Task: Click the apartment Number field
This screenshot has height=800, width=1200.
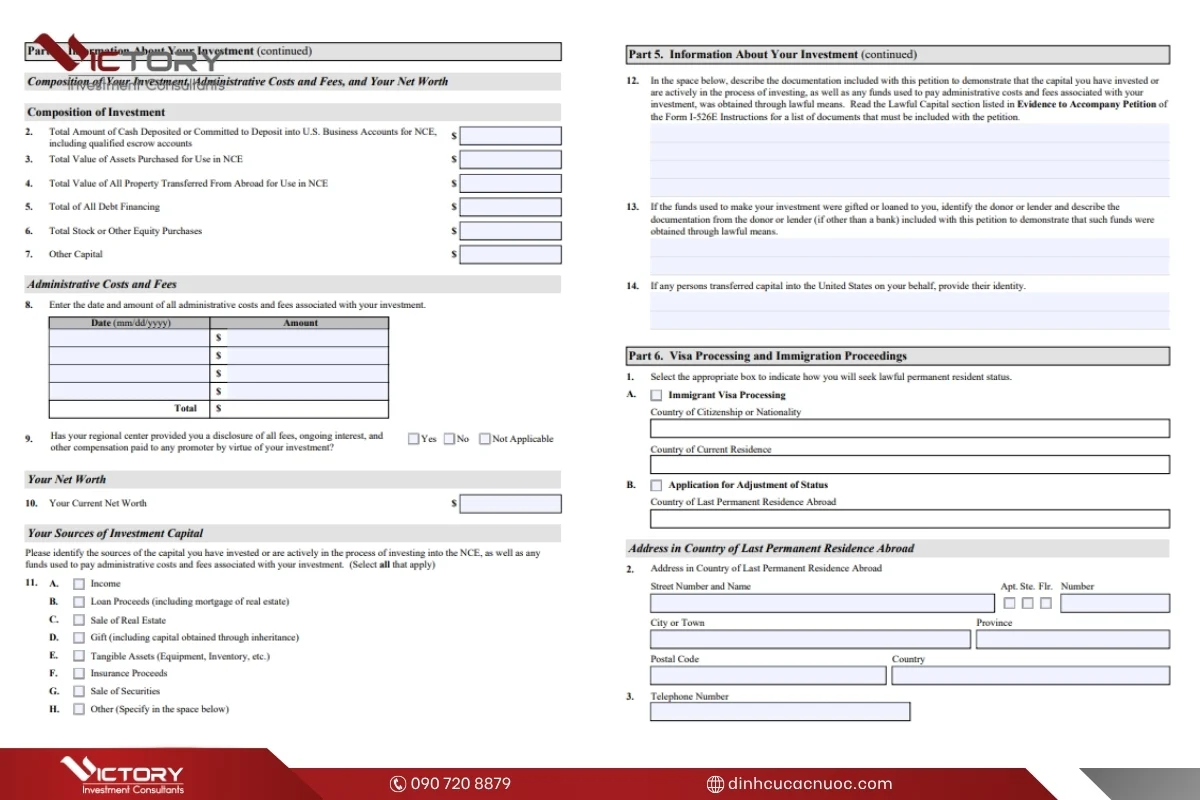Action: [1115, 603]
